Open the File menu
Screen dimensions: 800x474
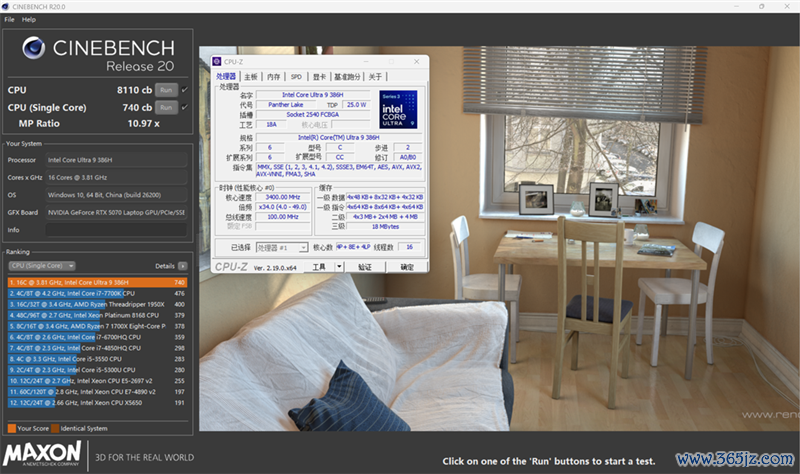[x=9, y=19]
